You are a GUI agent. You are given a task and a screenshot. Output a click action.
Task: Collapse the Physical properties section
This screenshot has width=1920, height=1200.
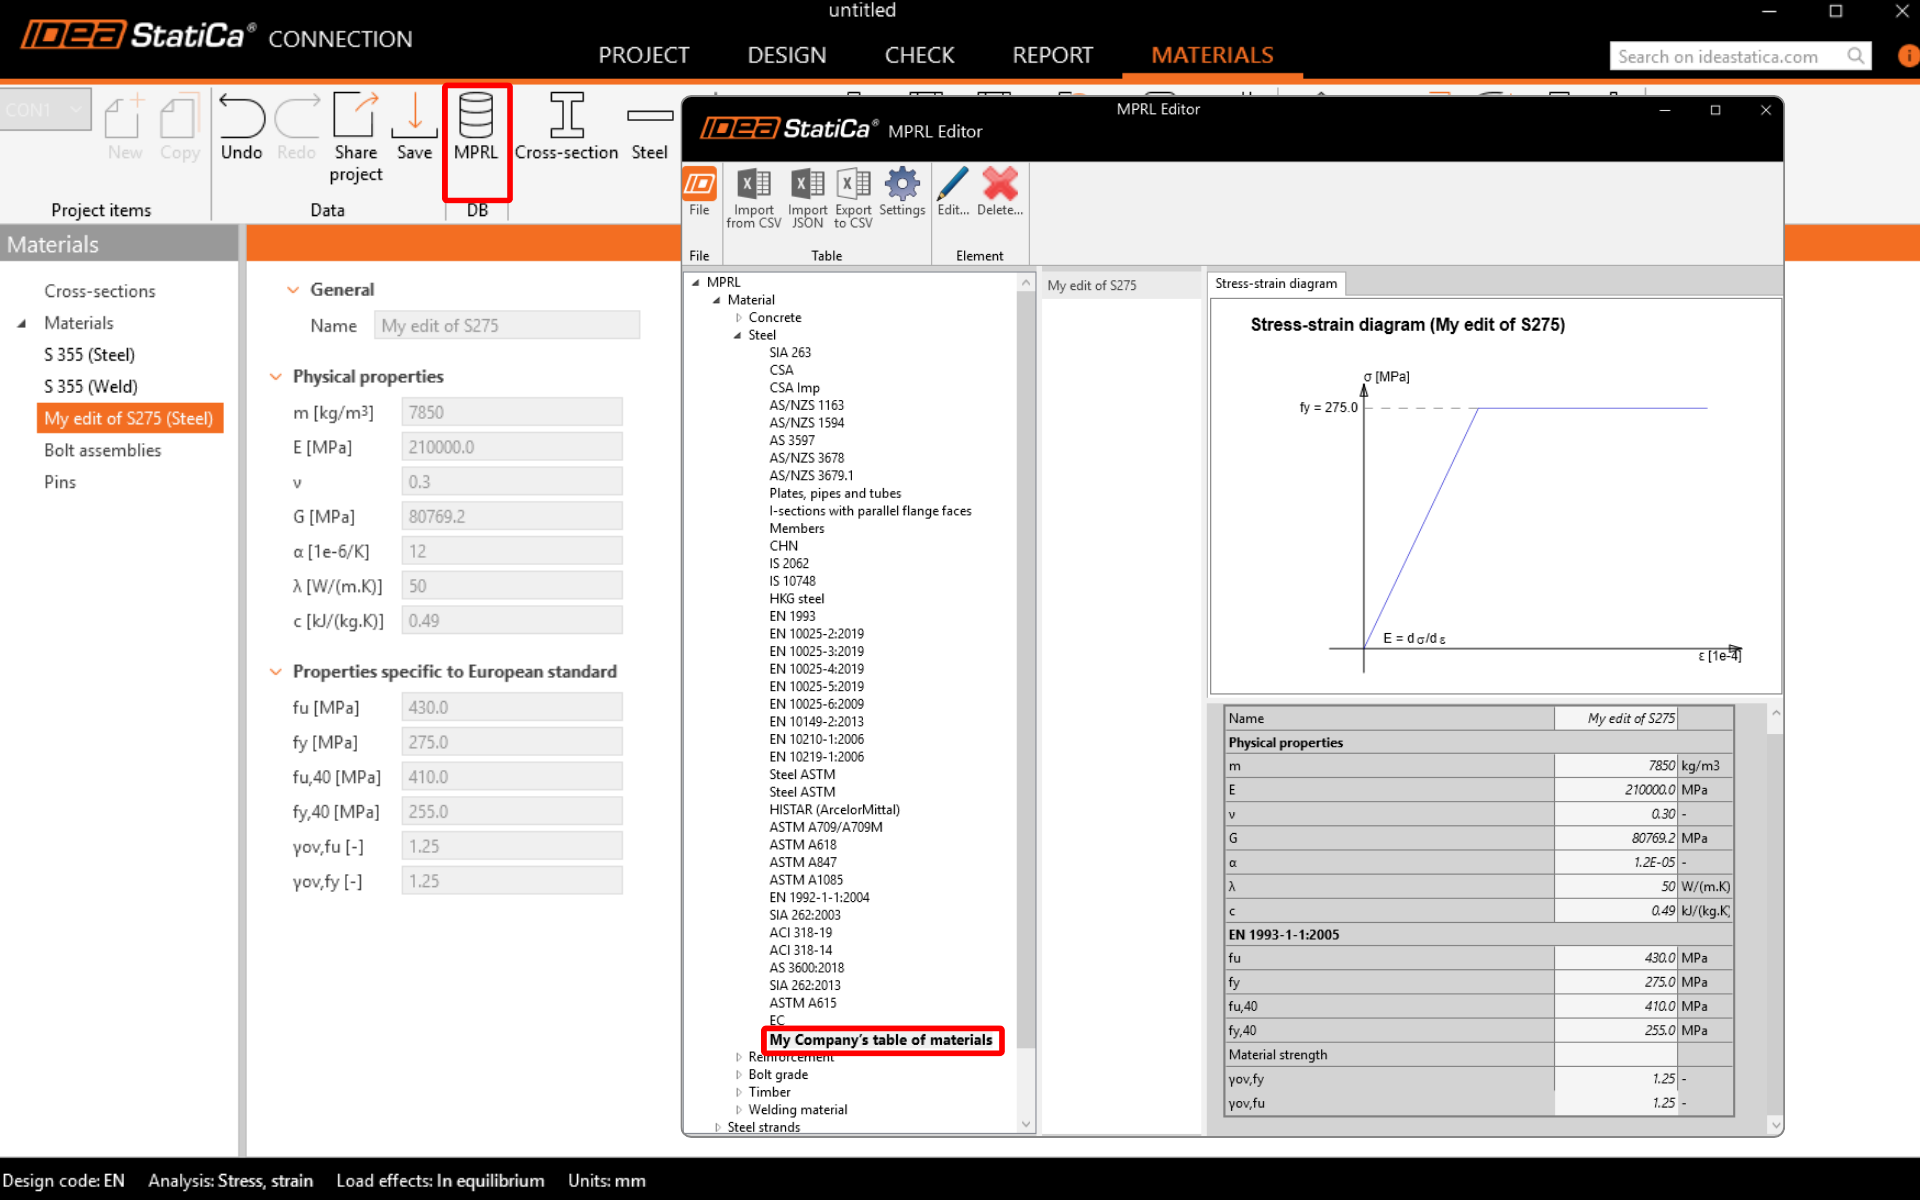(x=275, y=377)
